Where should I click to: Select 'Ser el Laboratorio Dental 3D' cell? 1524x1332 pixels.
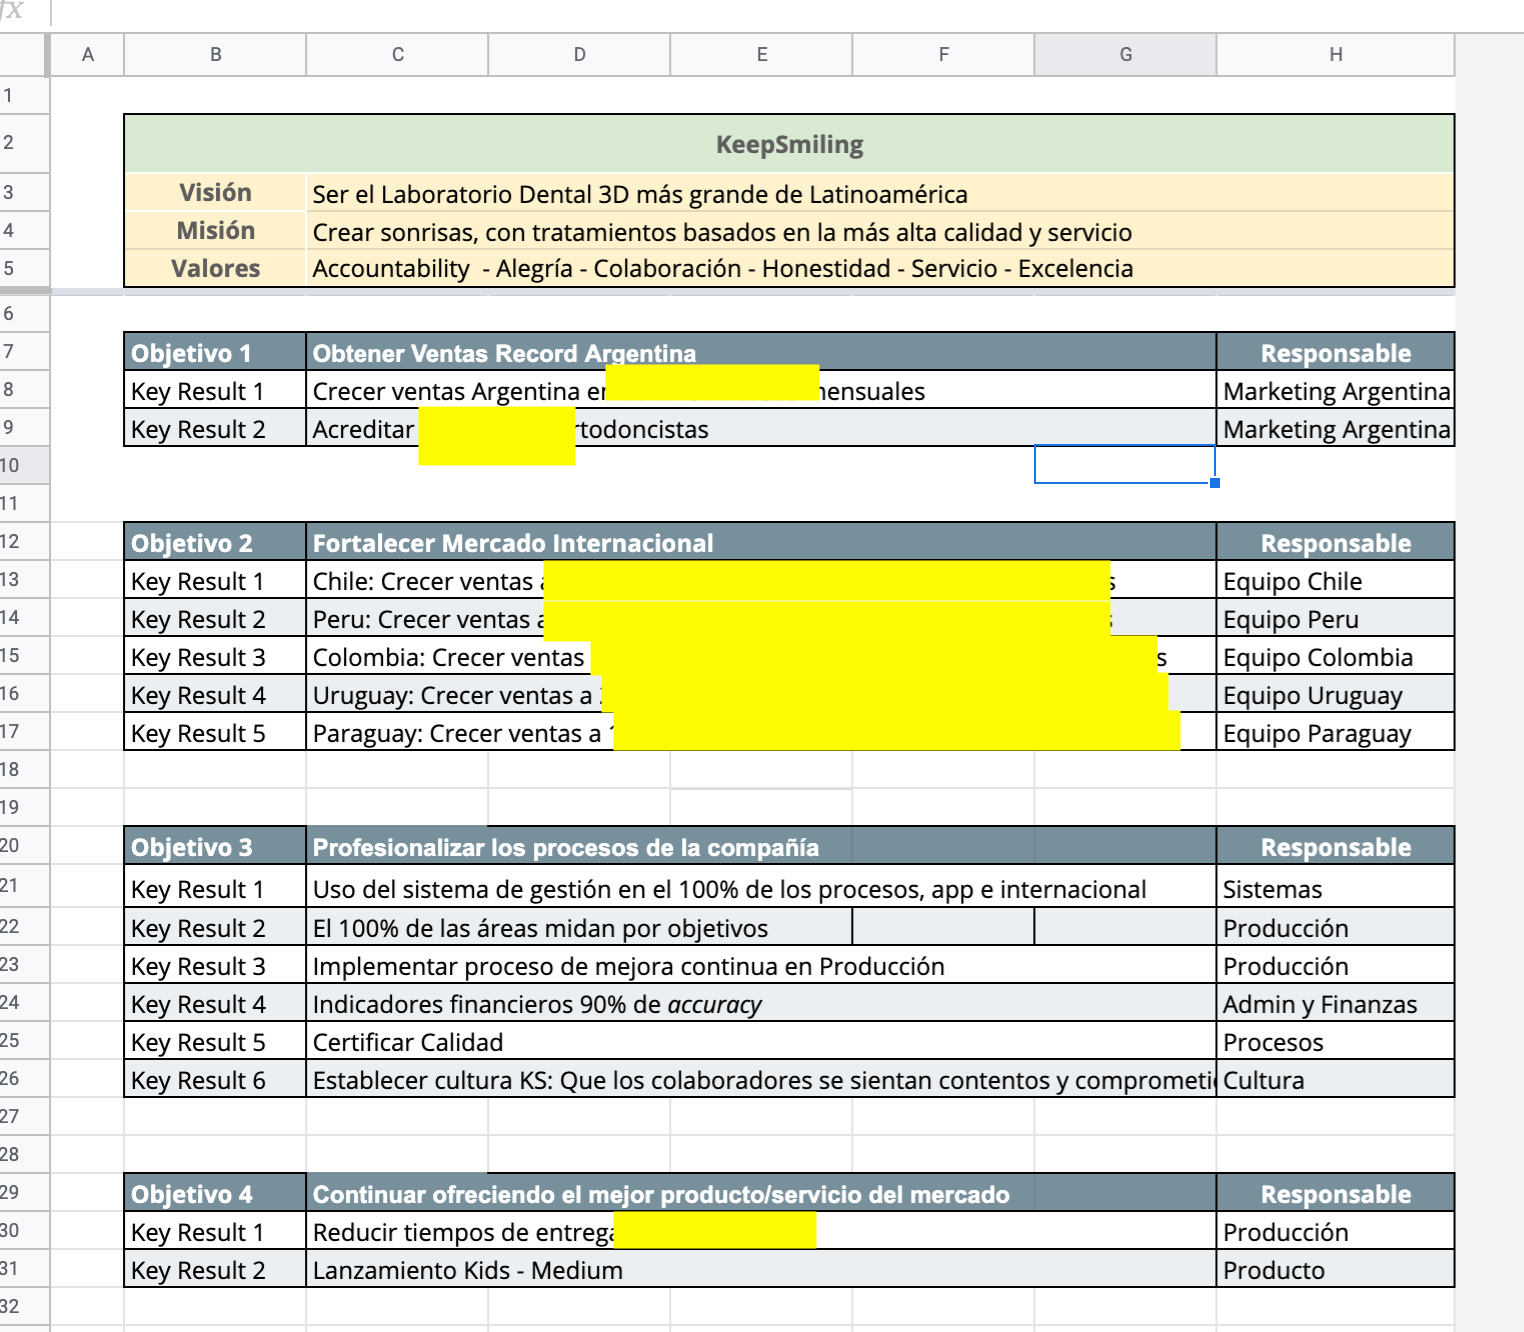tap(880, 192)
